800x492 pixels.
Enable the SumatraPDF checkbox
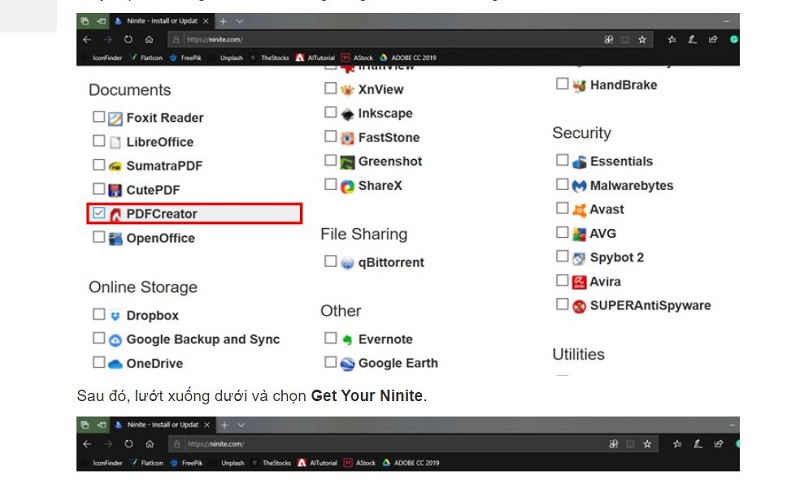pyautogui.click(x=98, y=165)
